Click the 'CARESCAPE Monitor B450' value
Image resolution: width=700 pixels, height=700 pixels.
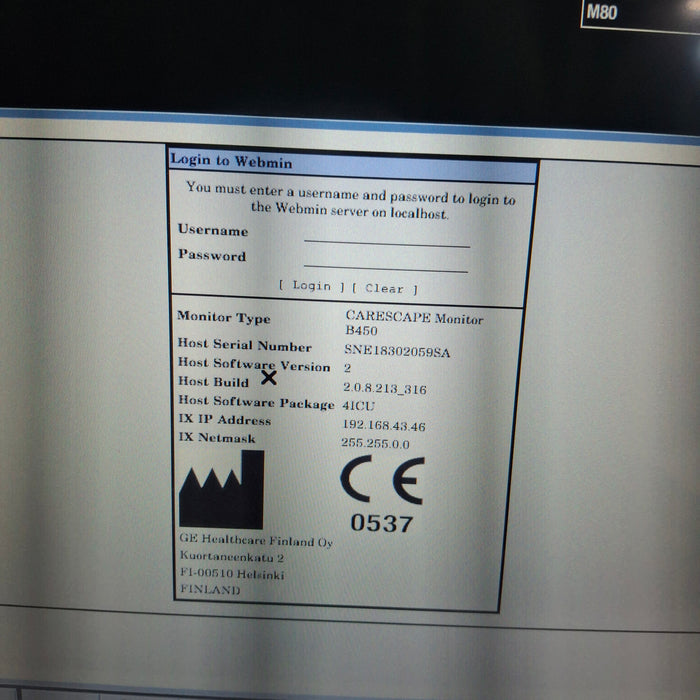pos(414,323)
